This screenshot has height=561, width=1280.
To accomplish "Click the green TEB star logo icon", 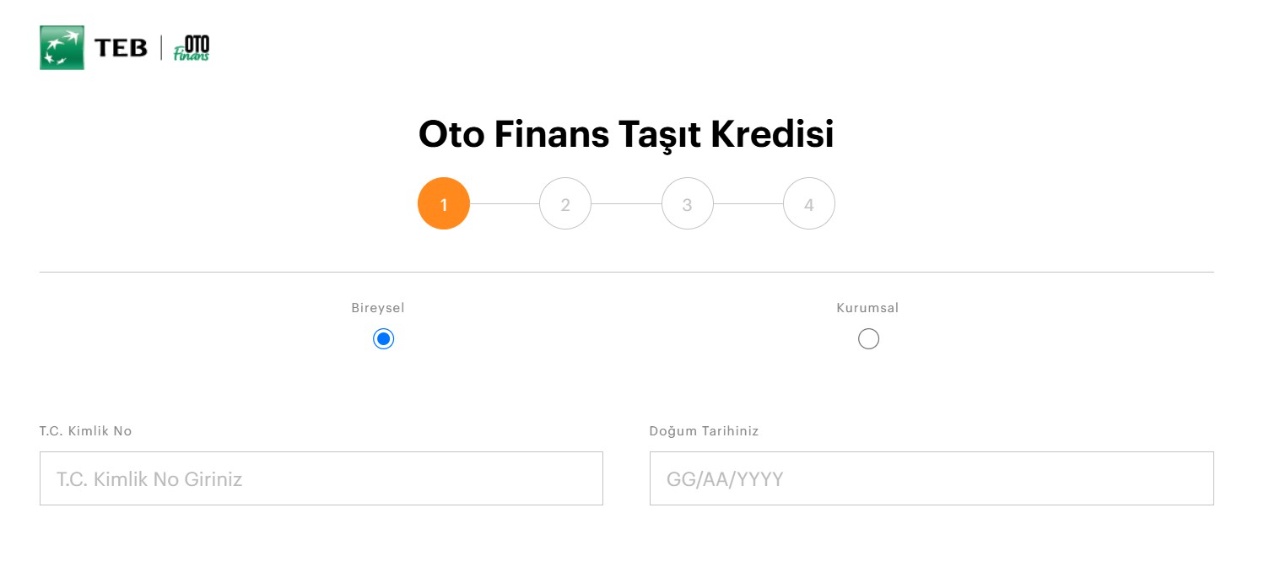I will 62,47.
